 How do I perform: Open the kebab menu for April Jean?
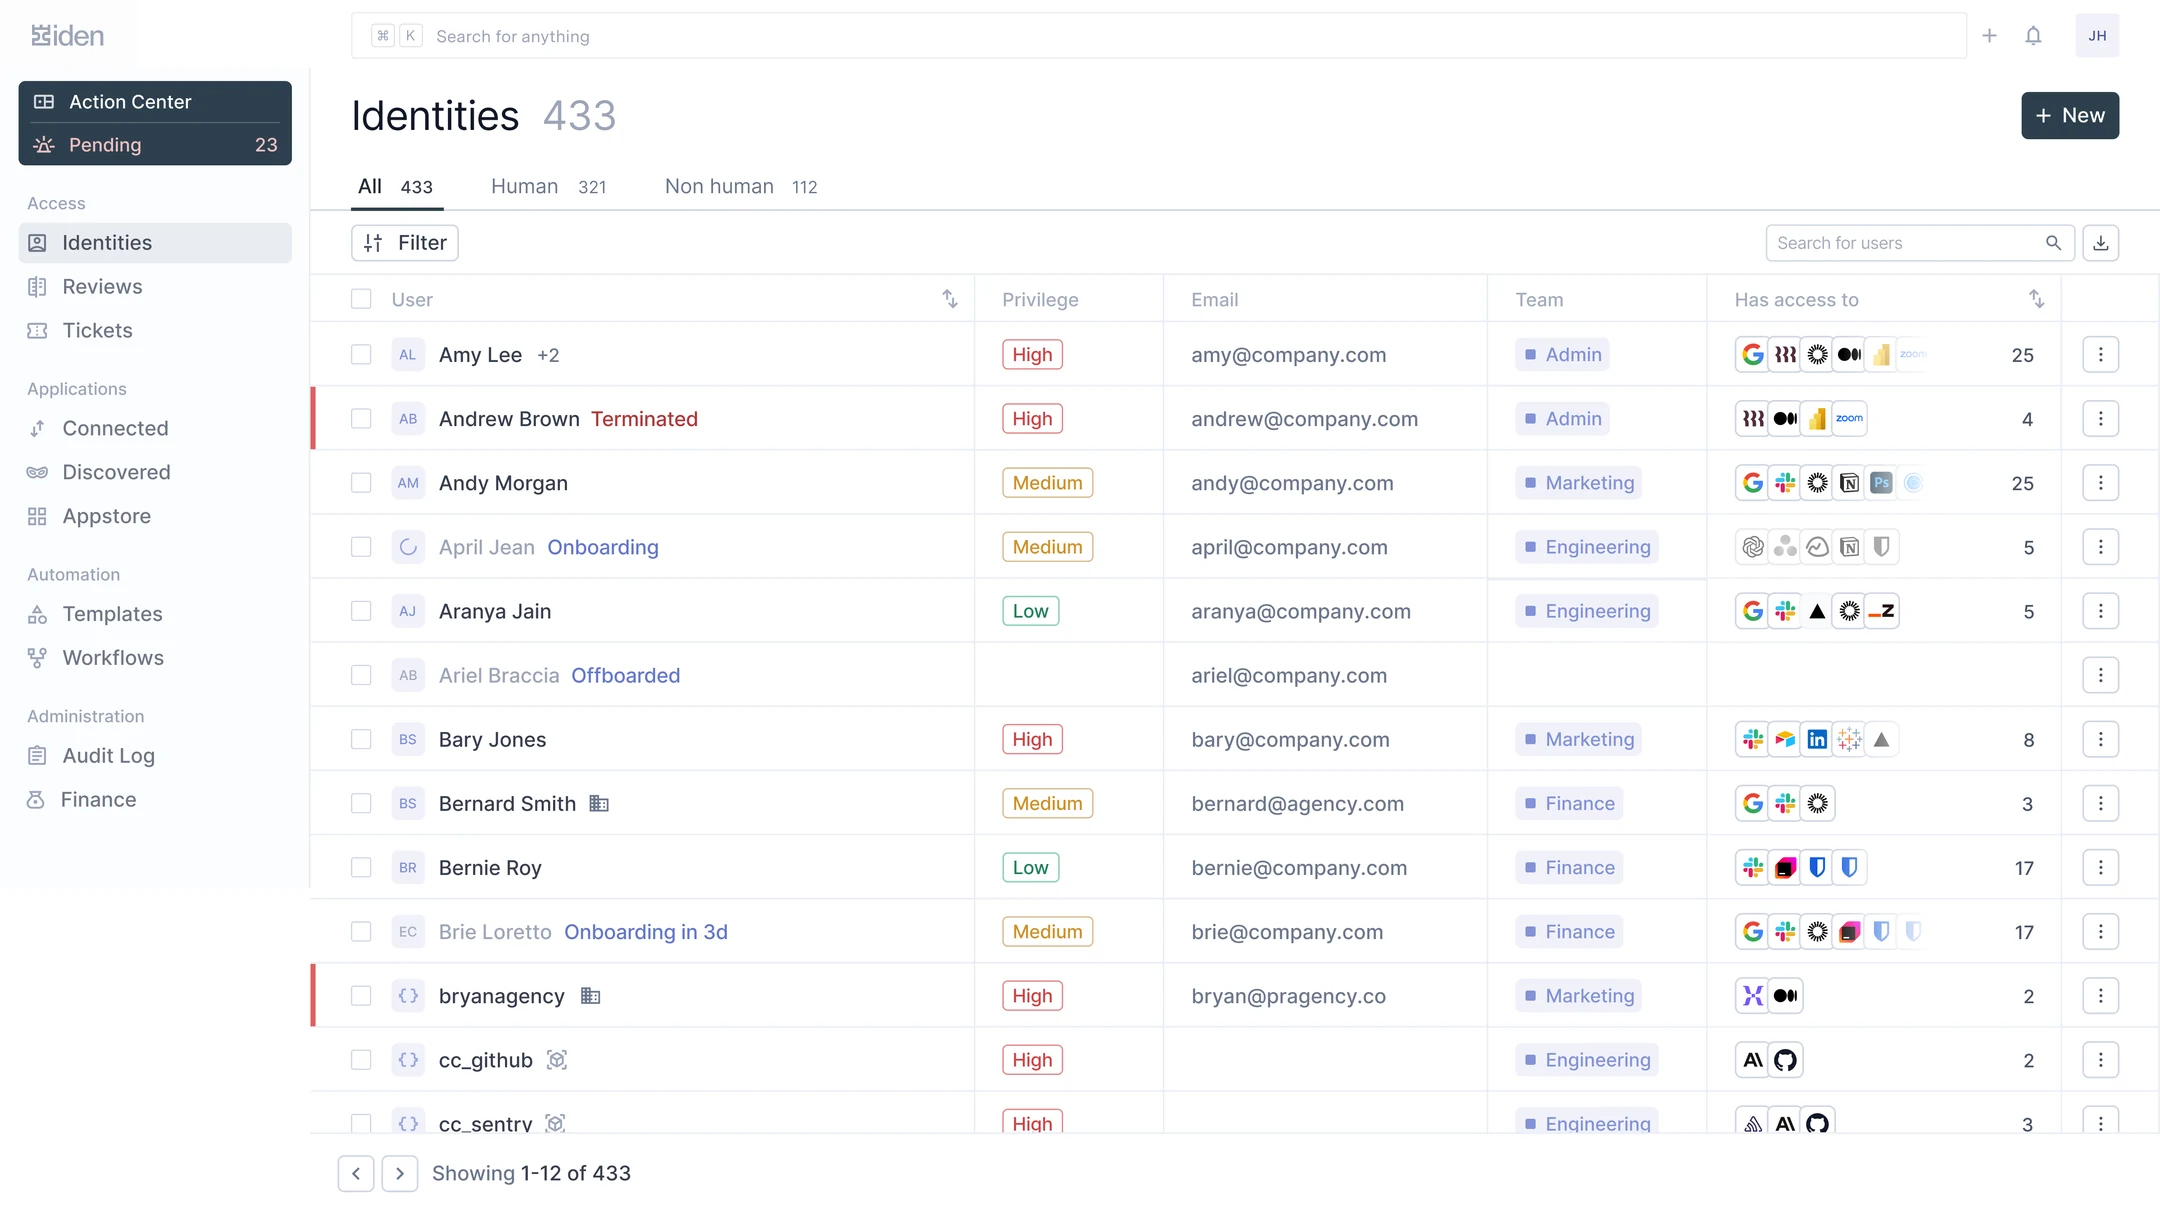[2100, 547]
